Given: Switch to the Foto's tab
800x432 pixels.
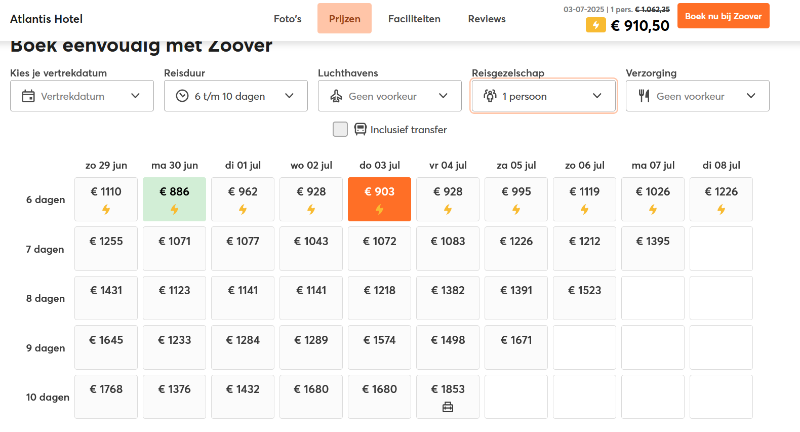Looking at the screenshot, I should click(x=287, y=19).
